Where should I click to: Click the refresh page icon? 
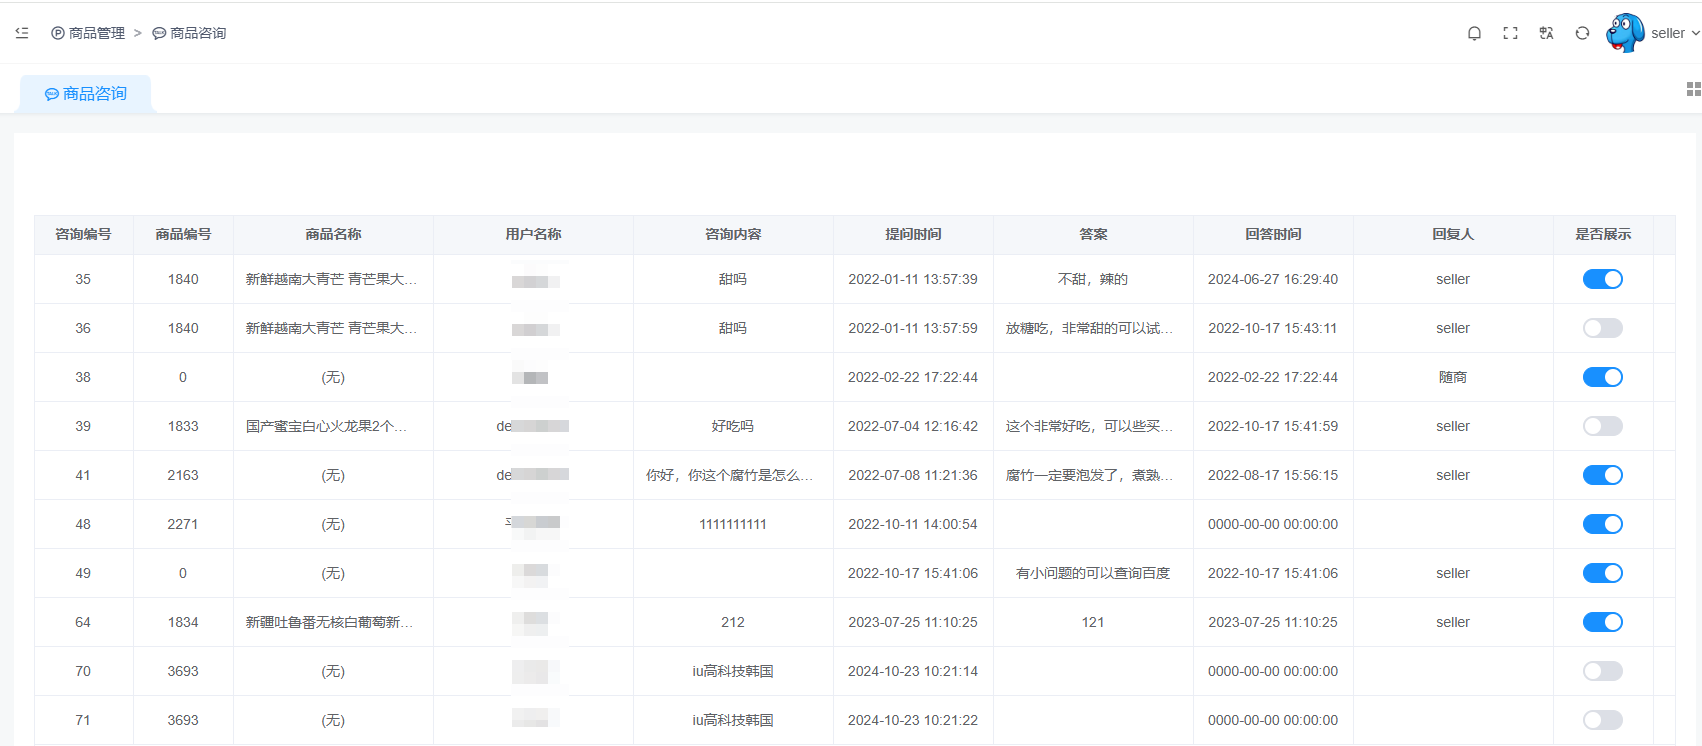pos(1582,33)
